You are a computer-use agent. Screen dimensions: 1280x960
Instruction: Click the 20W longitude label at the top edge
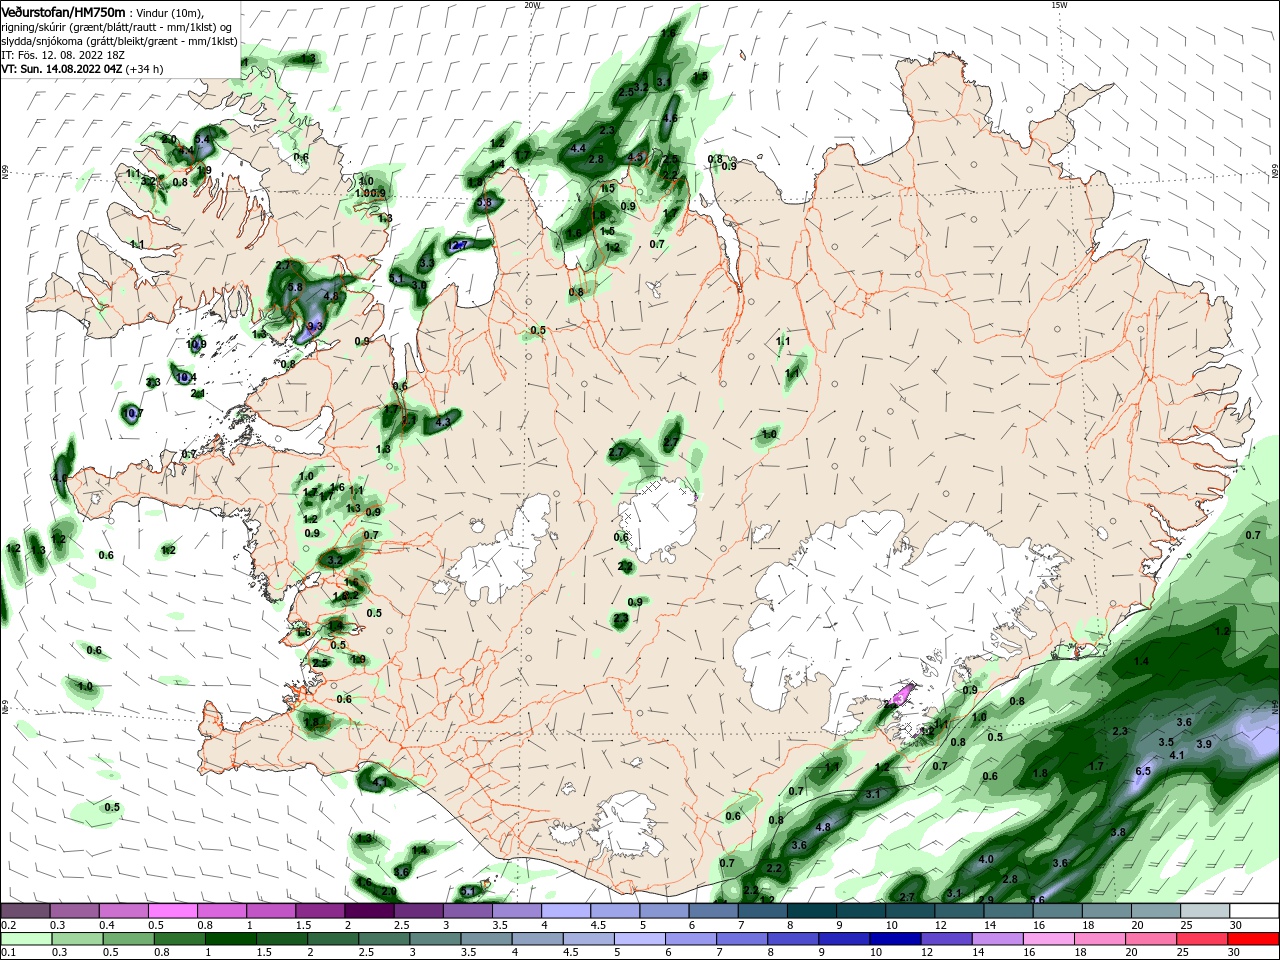532,4
